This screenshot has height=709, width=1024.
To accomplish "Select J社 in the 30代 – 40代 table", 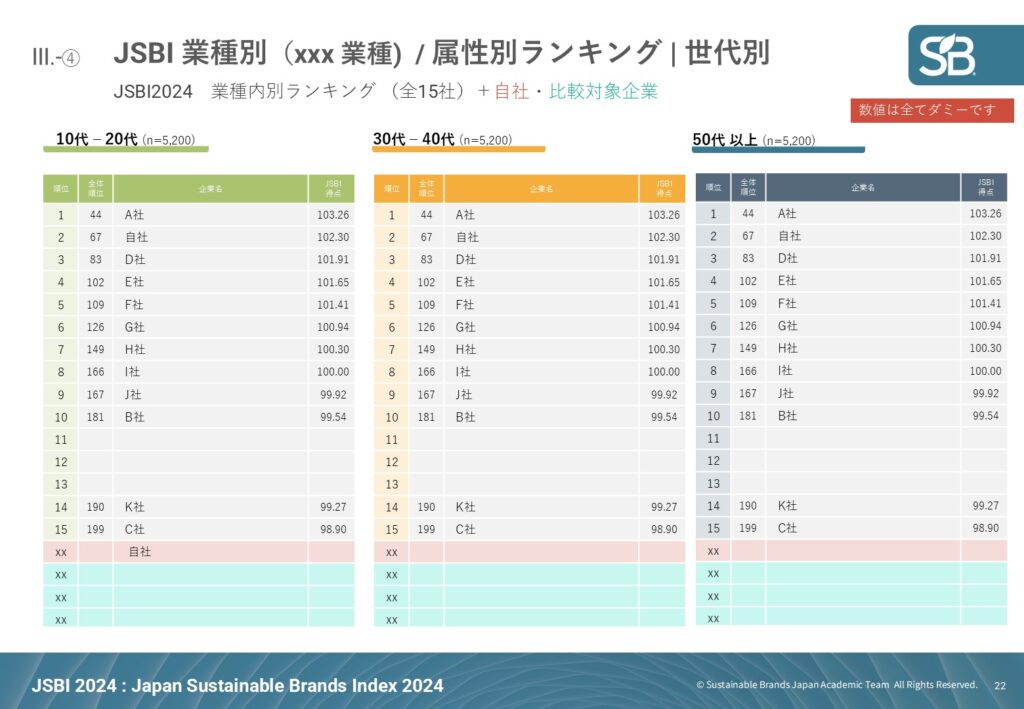I will pyautogui.click(x=463, y=394).
